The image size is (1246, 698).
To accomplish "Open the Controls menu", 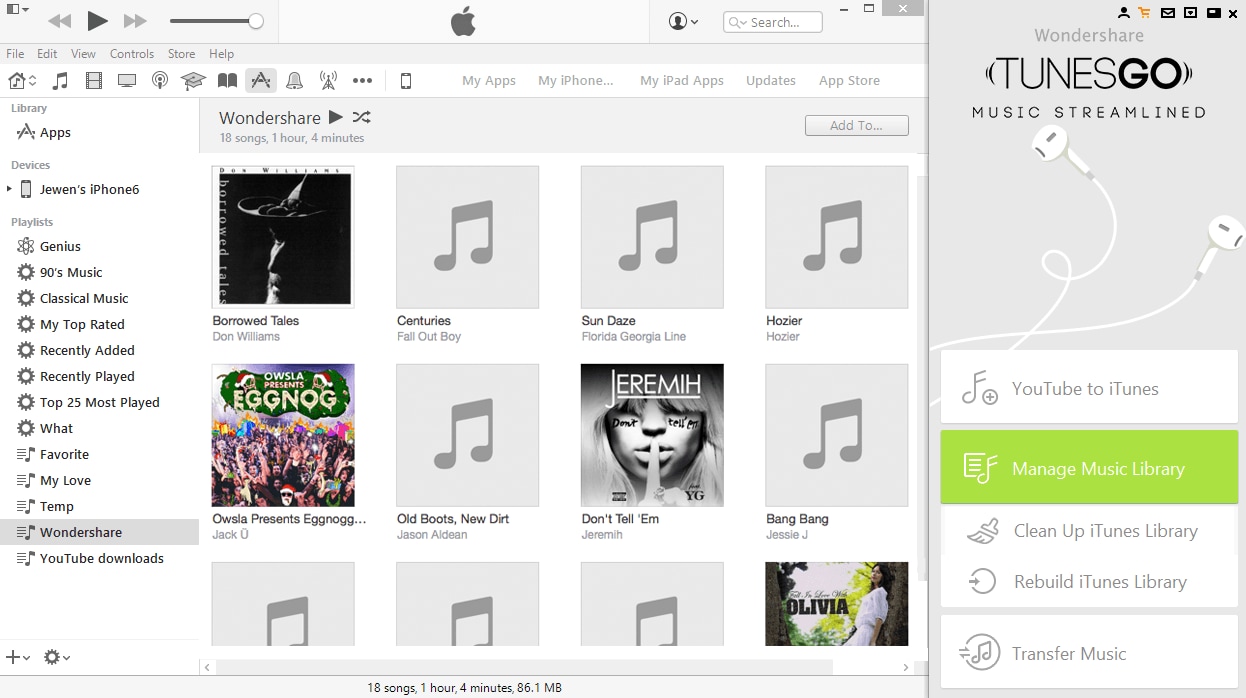I will coord(132,53).
